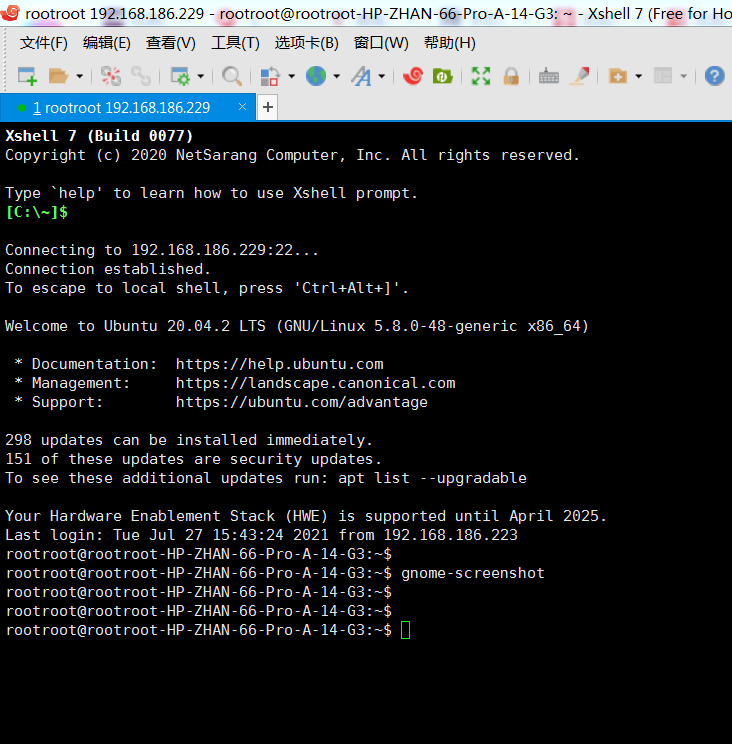The width and height of the screenshot is (732, 744).
Task: Expand the Open sessions dropdown arrow
Action: pyautogui.click(x=80, y=76)
